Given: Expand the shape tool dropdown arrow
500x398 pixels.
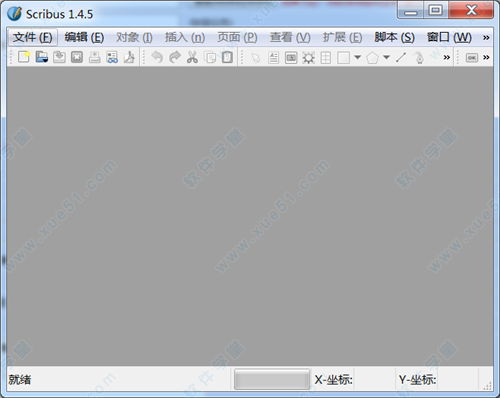Looking at the screenshot, I should [358, 57].
